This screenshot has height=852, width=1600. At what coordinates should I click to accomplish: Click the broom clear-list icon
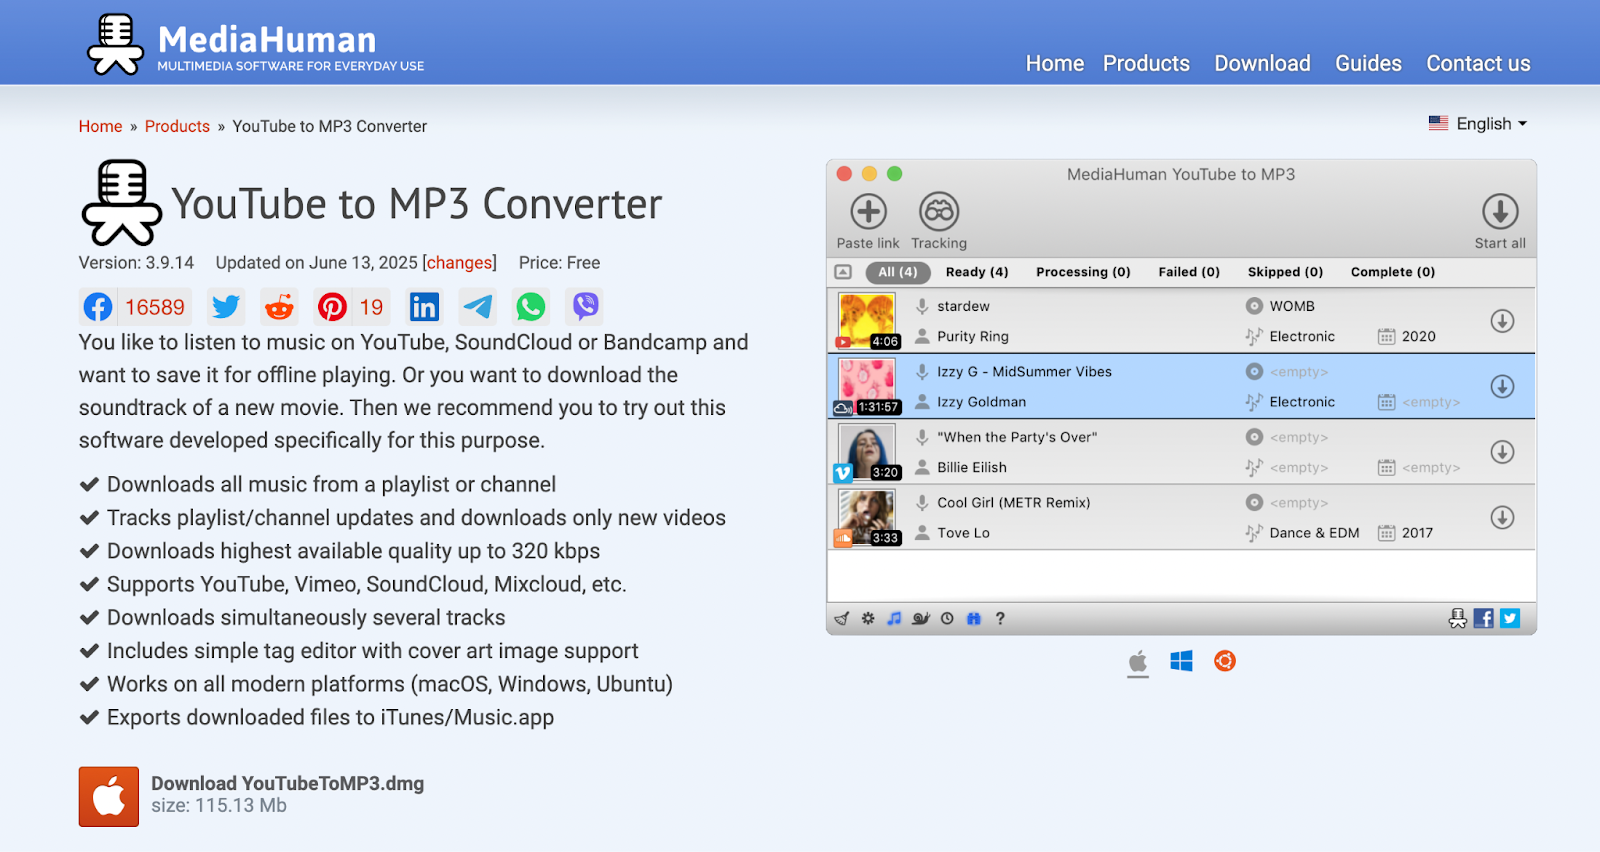[842, 619]
